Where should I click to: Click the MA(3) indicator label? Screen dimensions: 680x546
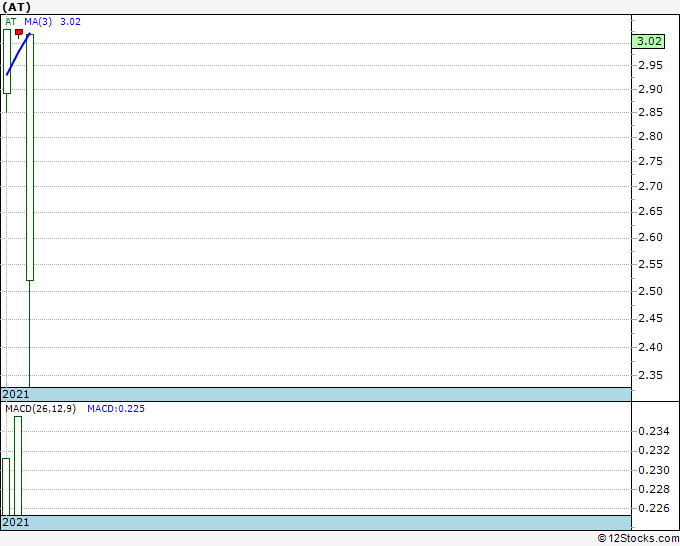(38, 22)
